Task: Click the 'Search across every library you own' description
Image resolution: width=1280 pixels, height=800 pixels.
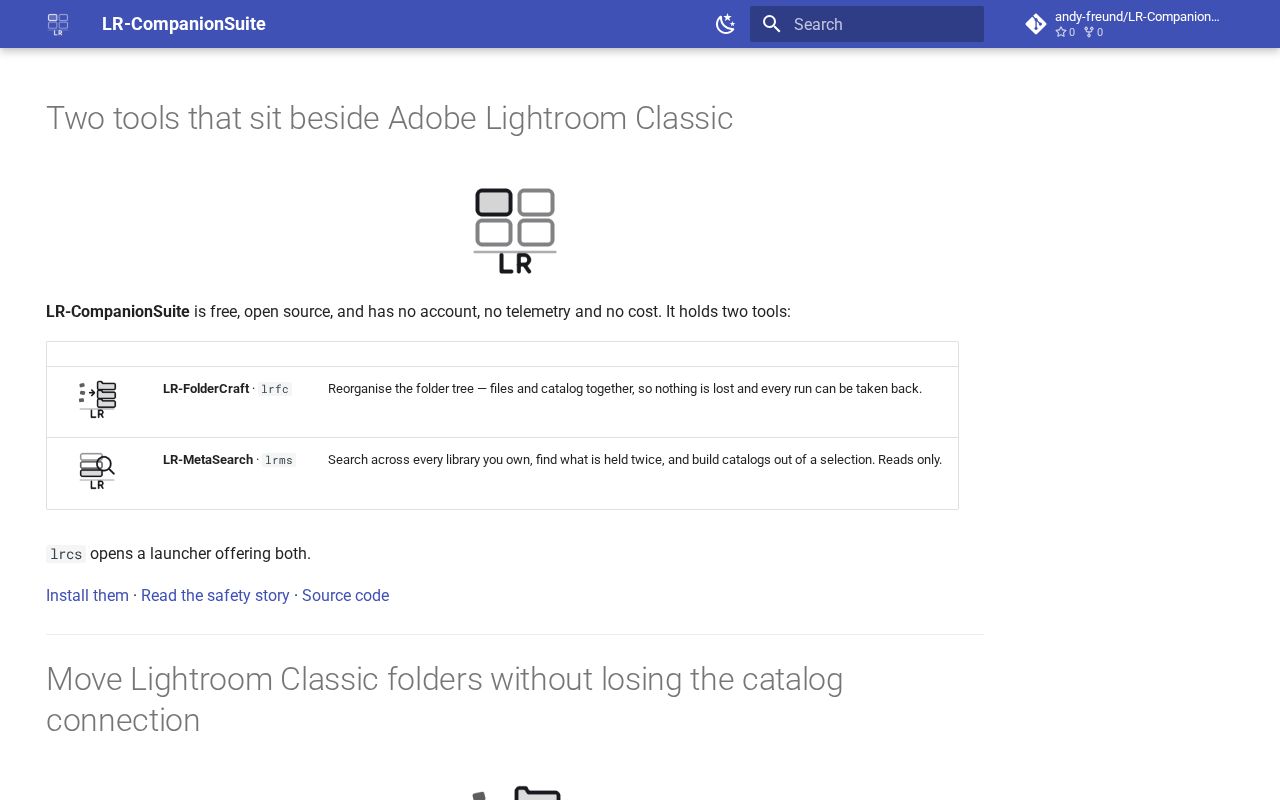Action: [635, 460]
